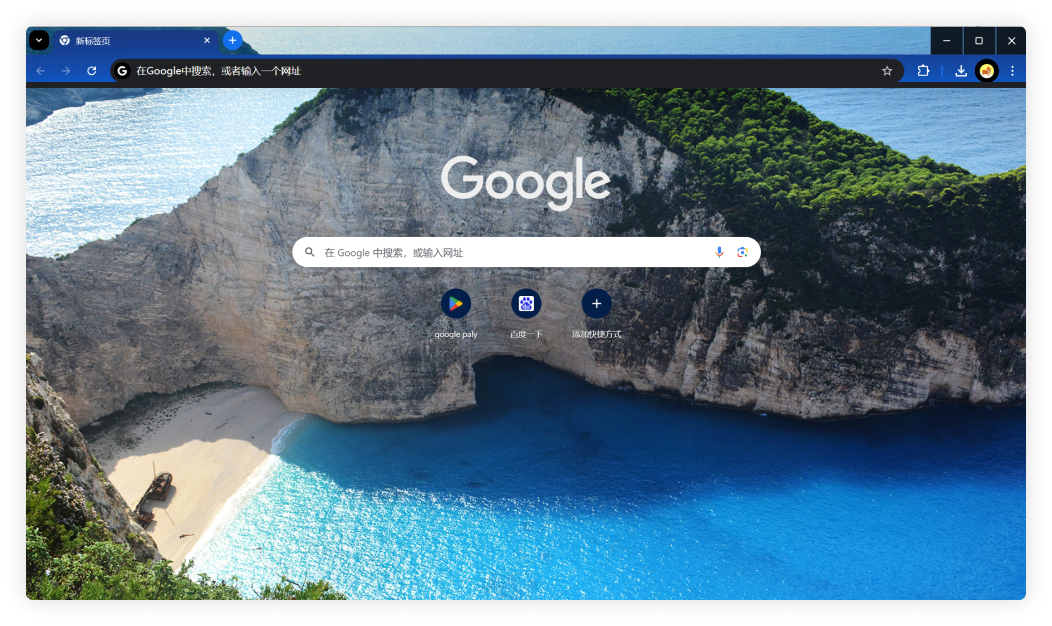This screenshot has height=626, width=1052.
Task: Open the google paly shortcut
Action: pos(456,304)
